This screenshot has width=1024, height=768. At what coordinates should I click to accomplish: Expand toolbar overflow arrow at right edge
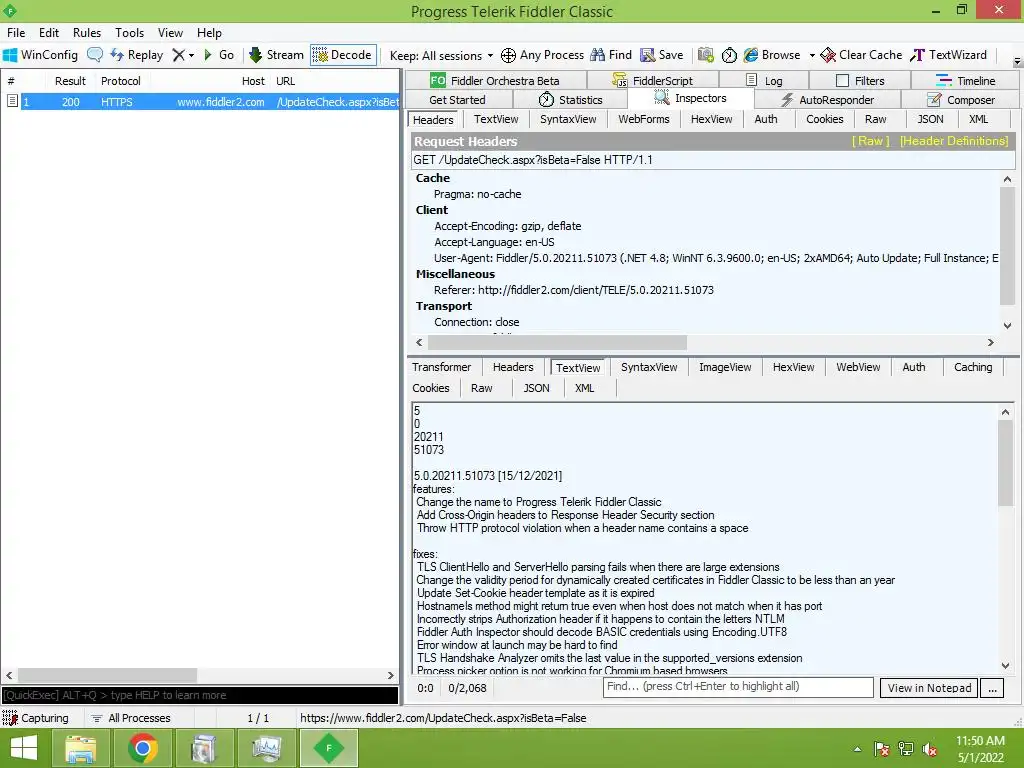[1017, 61]
